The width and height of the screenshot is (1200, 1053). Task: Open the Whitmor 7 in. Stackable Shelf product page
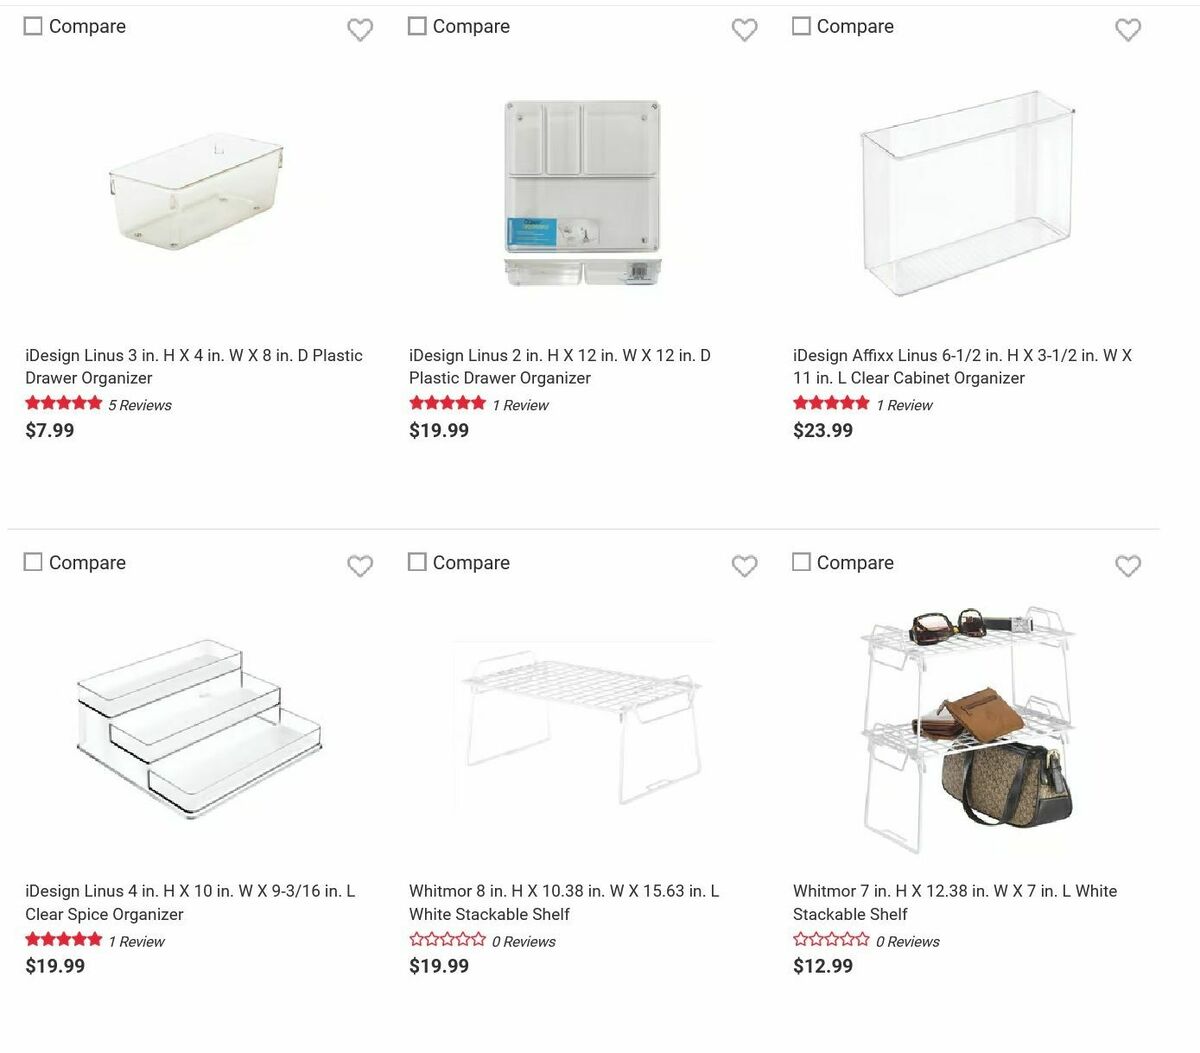(x=955, y=902)
